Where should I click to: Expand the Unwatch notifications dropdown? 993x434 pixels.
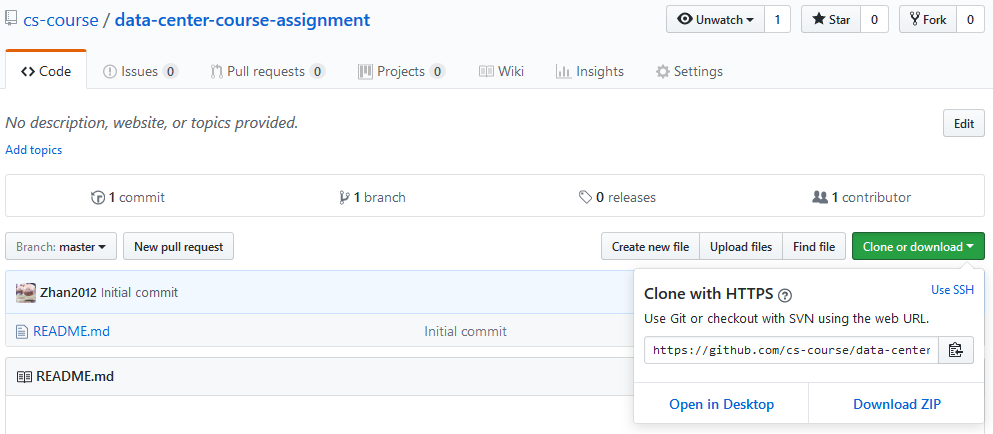(715, 19)
